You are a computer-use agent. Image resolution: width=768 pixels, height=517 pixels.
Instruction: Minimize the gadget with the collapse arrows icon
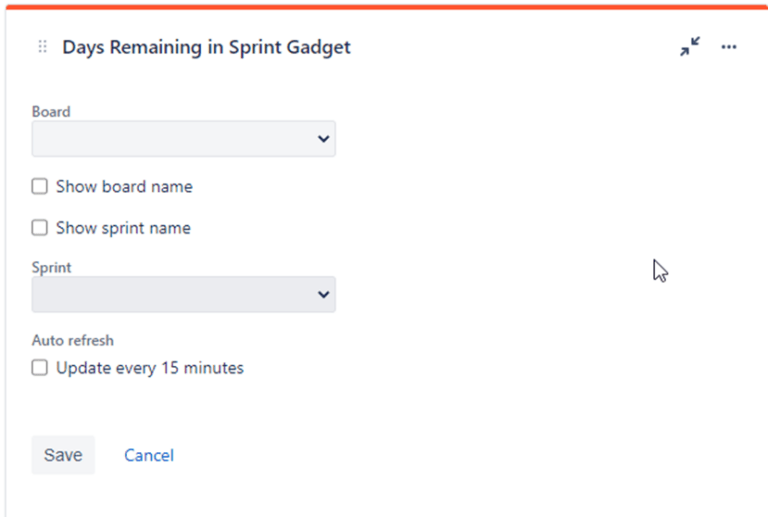[x=690, y=47]
